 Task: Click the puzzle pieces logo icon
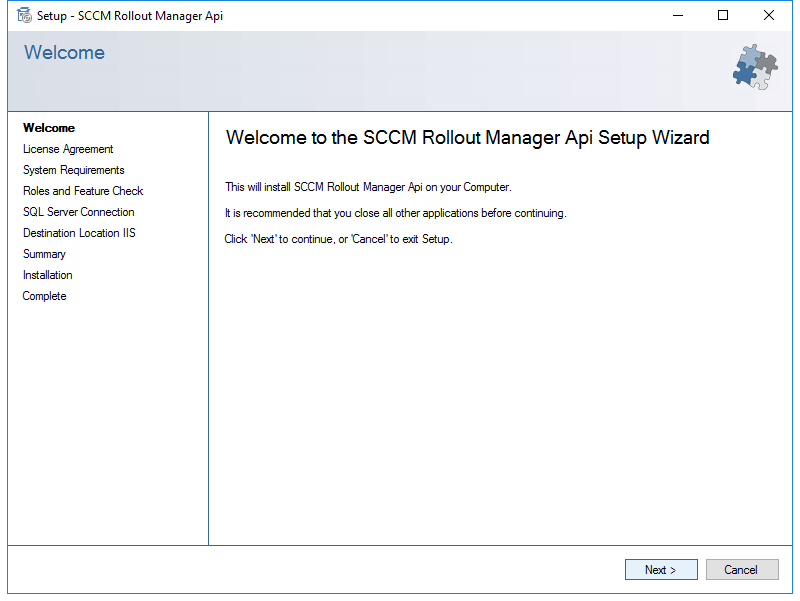[x=755, y=67]
